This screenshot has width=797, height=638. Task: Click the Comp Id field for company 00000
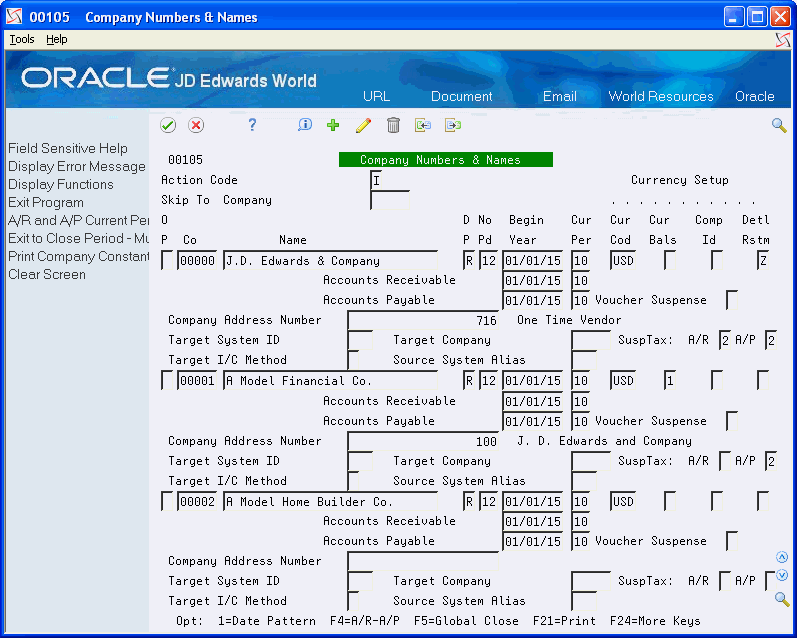(x=717, y=260)
